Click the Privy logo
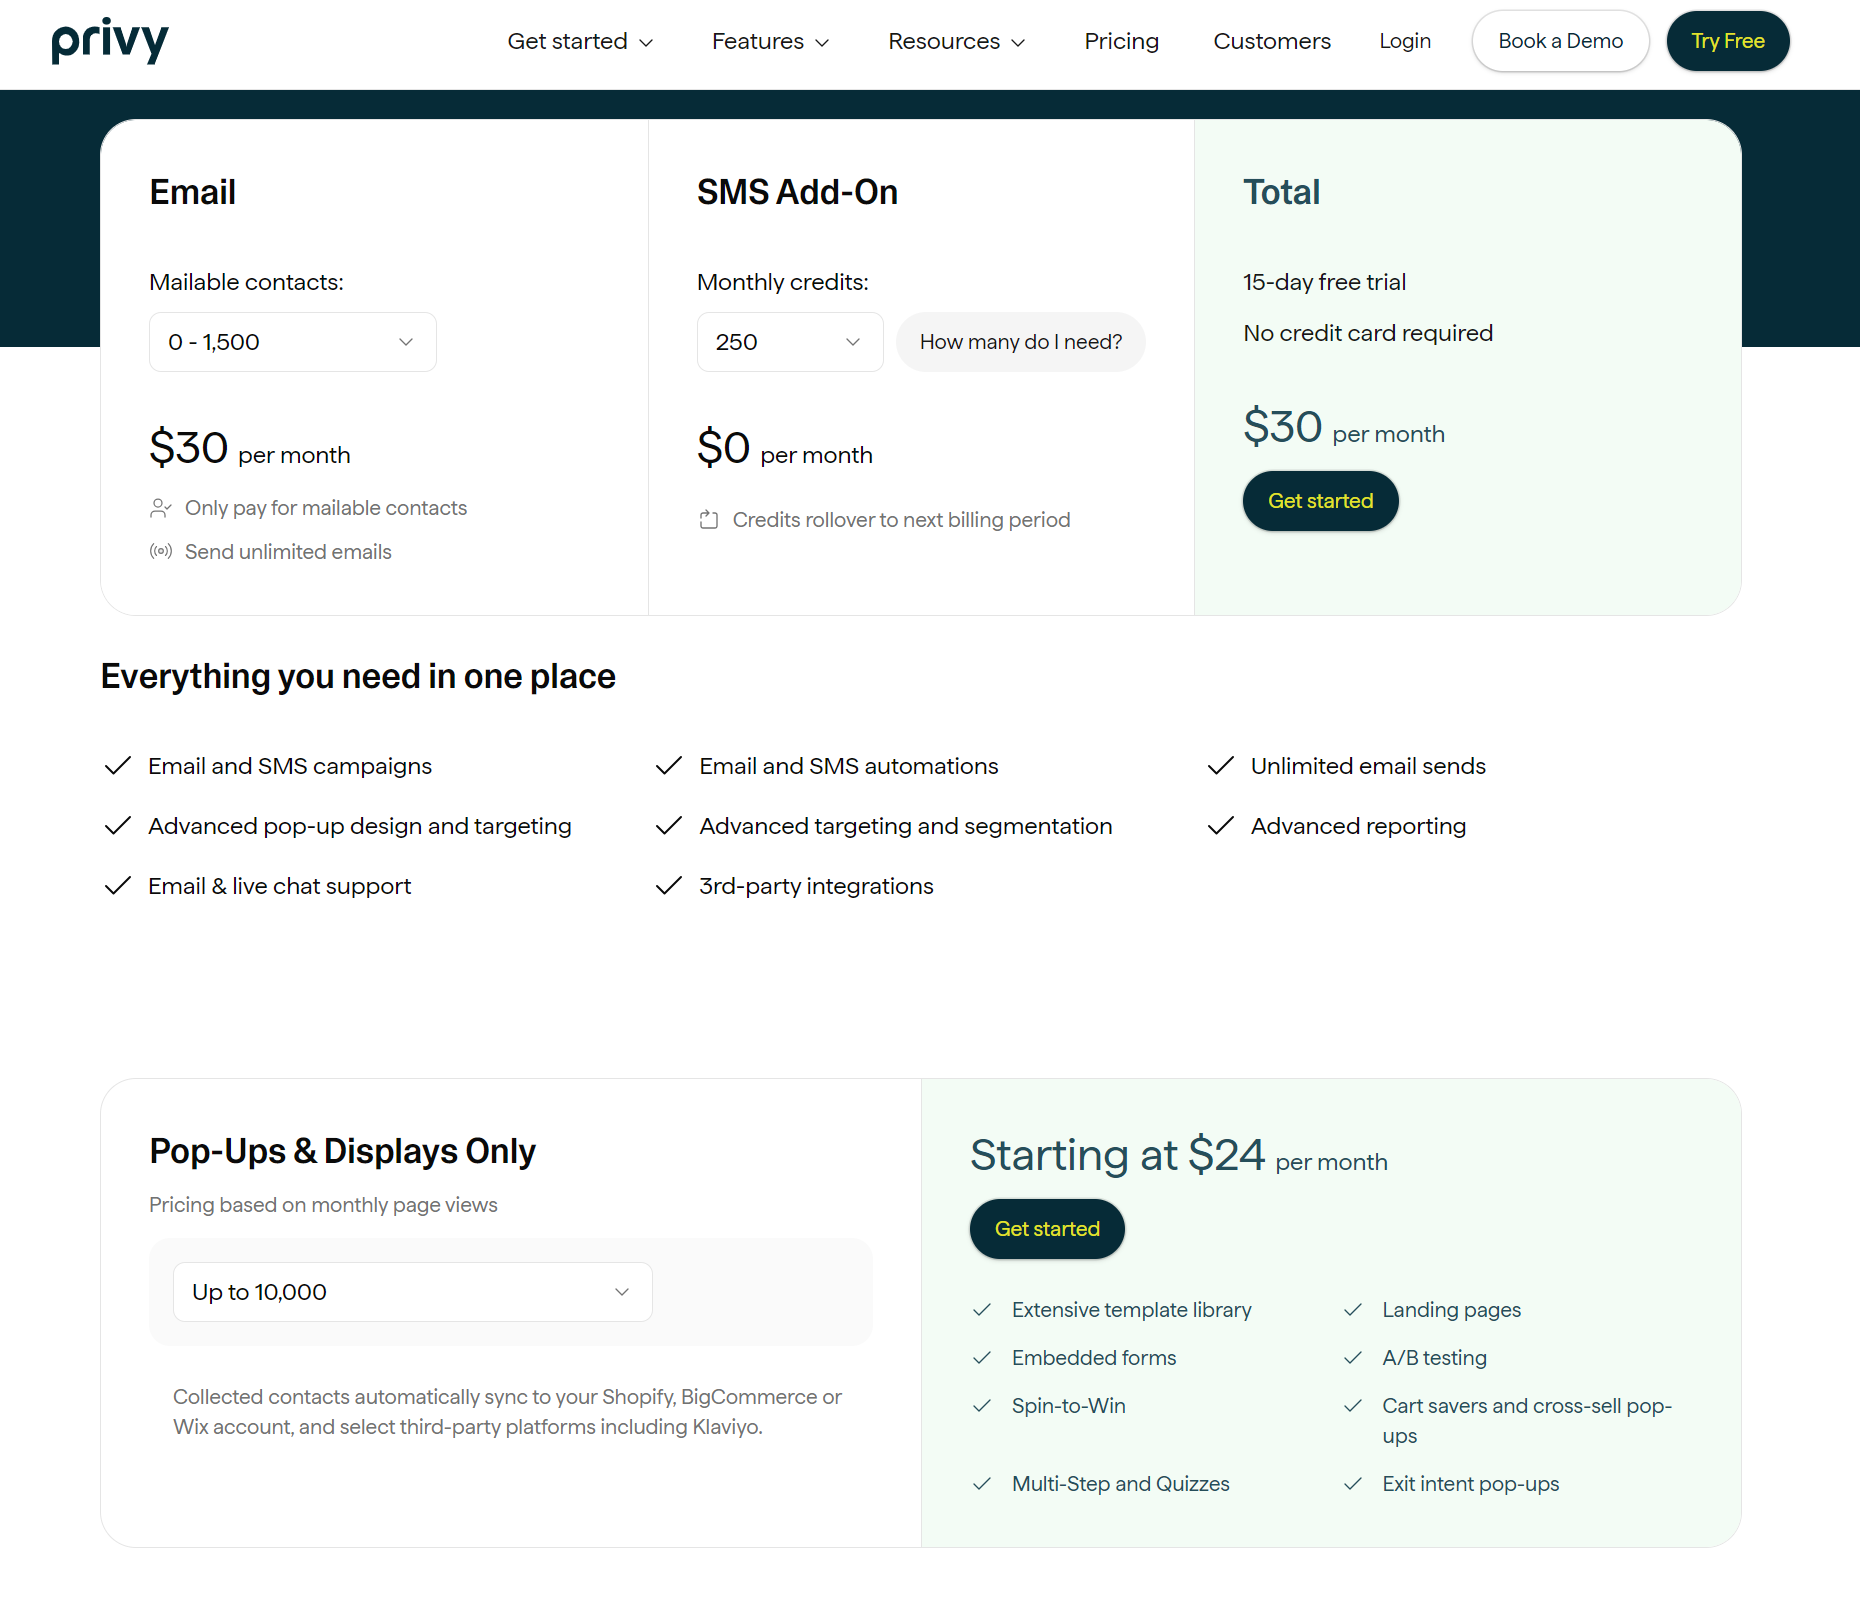The width and height of the screenshot is (1860, 1597). [110, 41]
